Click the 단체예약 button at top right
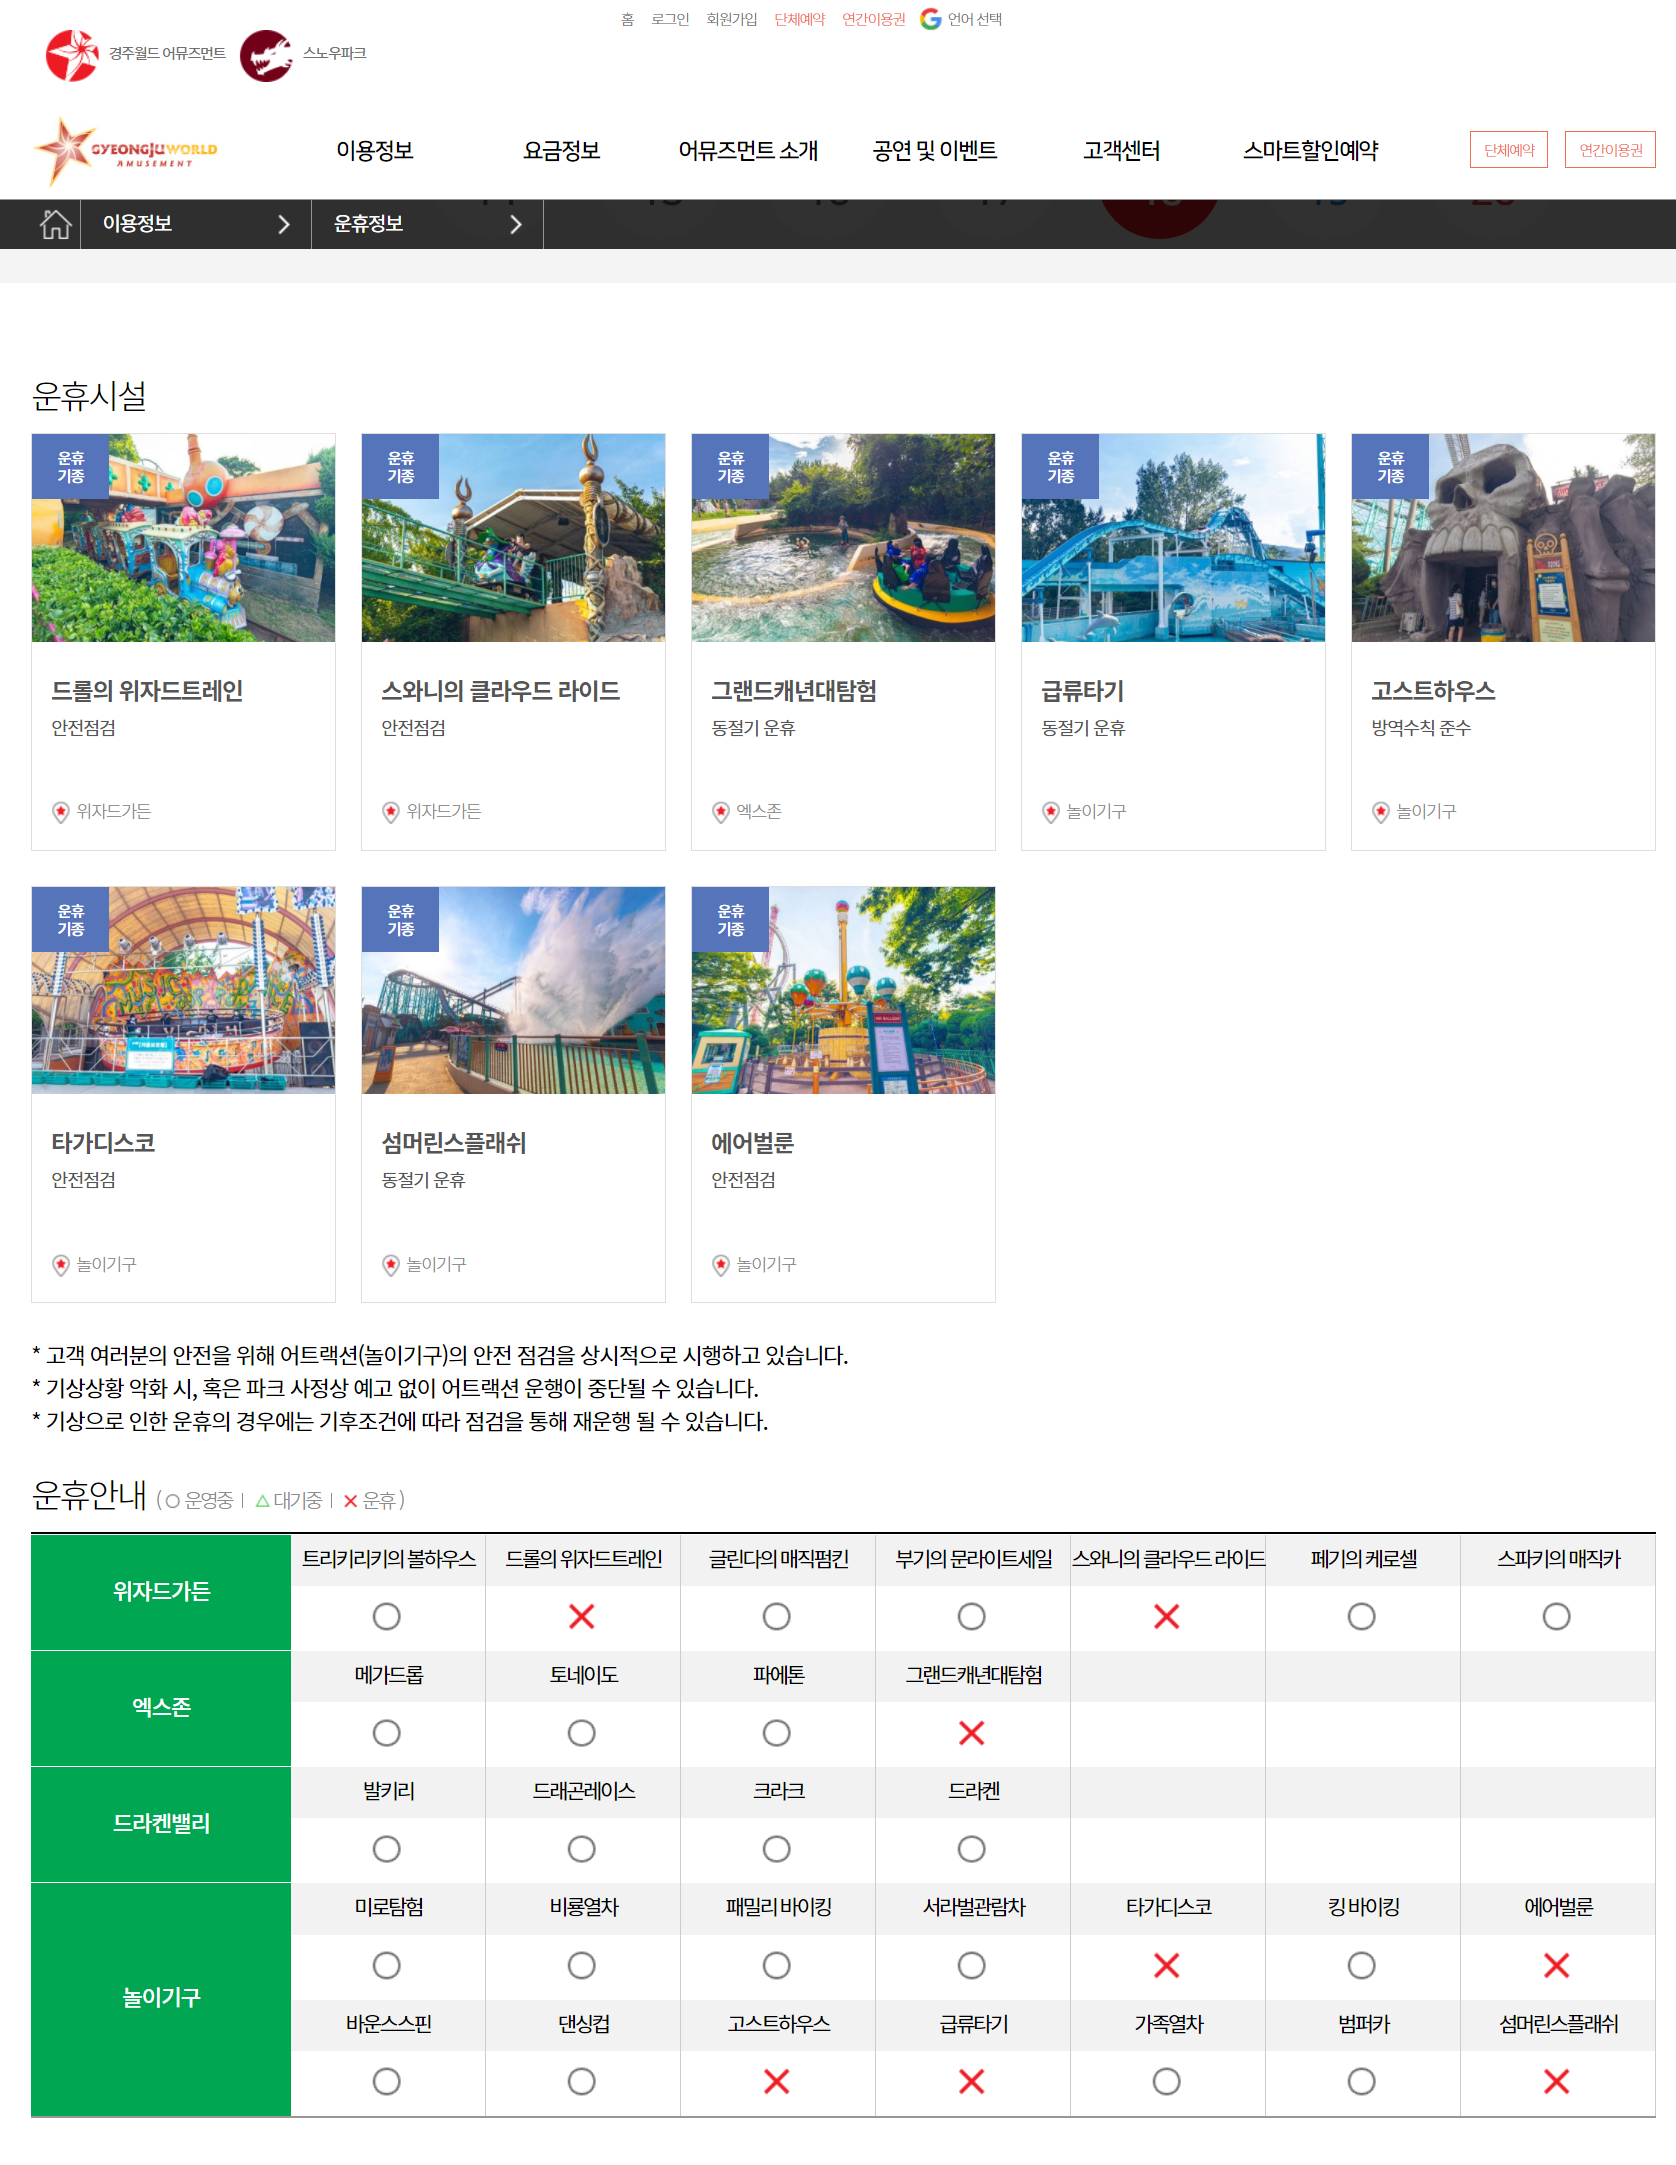Viewport: 1676px width, 2165px height. pyautogui.click(x=1508, y=150)
